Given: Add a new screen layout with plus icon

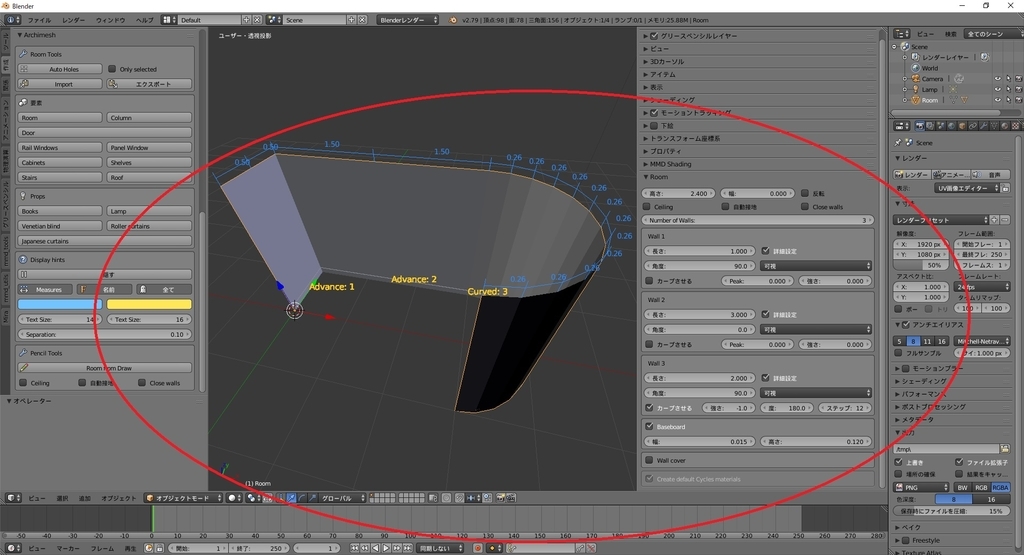Looking at the screenshot, I should pos(246,20).
